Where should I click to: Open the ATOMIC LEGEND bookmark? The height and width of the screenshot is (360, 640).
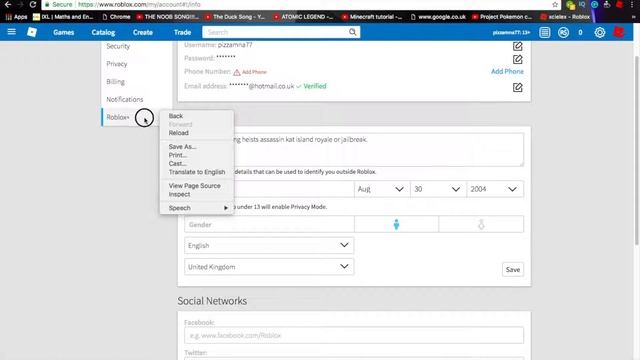(303, 17)
